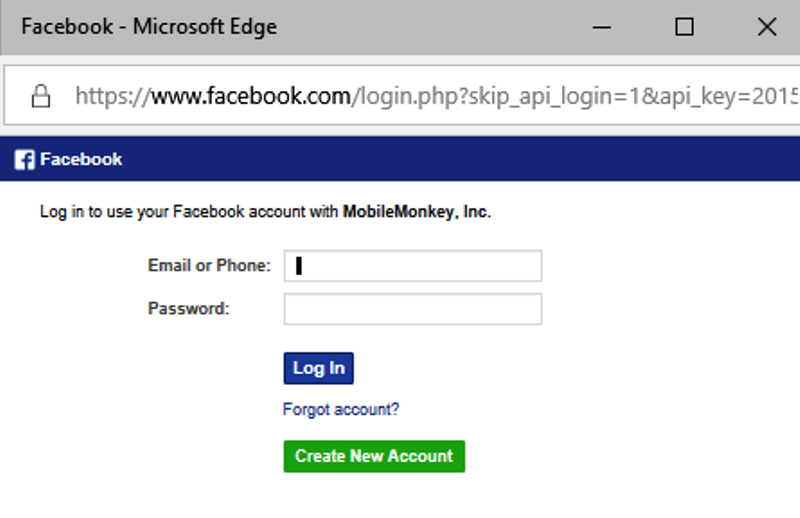
Task: Click the "Facebook - Microsoft Edge" window title
Action: coord(149,27)
